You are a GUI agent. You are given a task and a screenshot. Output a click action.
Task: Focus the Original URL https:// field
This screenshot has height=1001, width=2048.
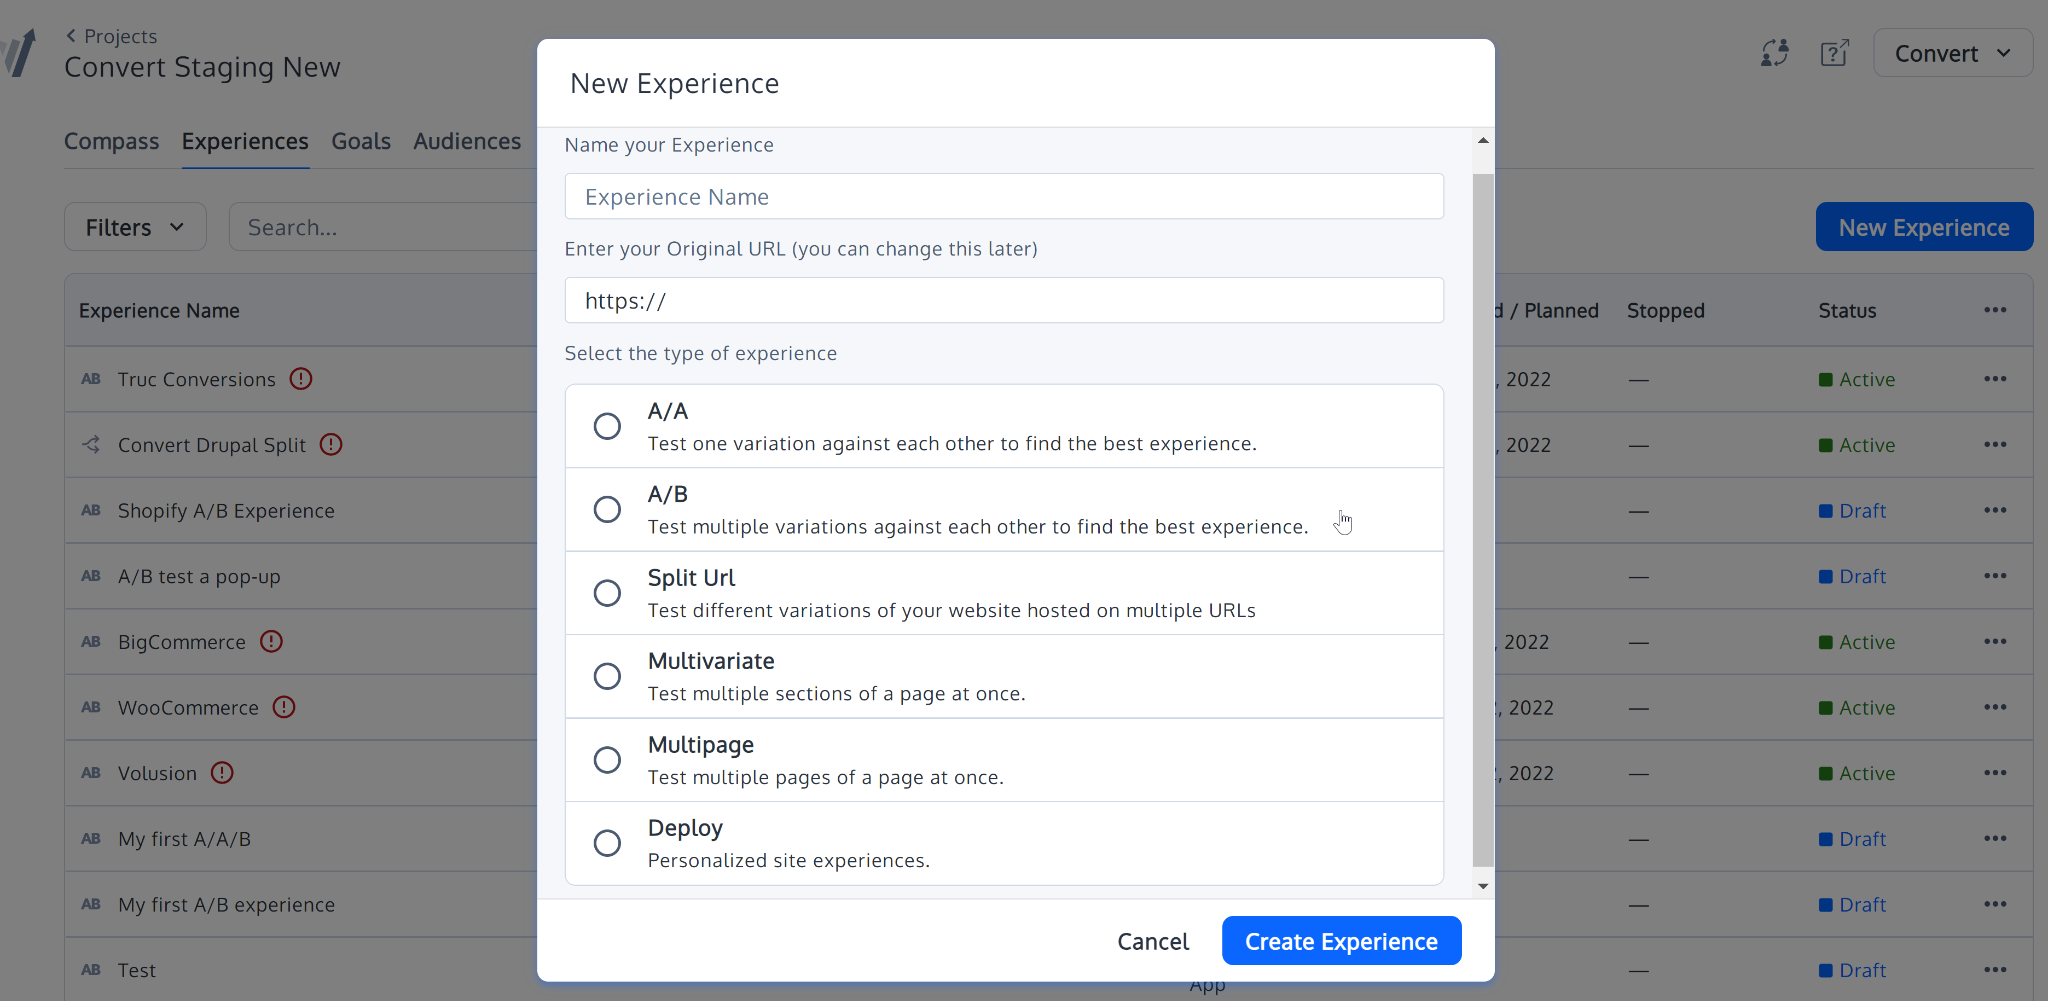tap(1004, 301)
